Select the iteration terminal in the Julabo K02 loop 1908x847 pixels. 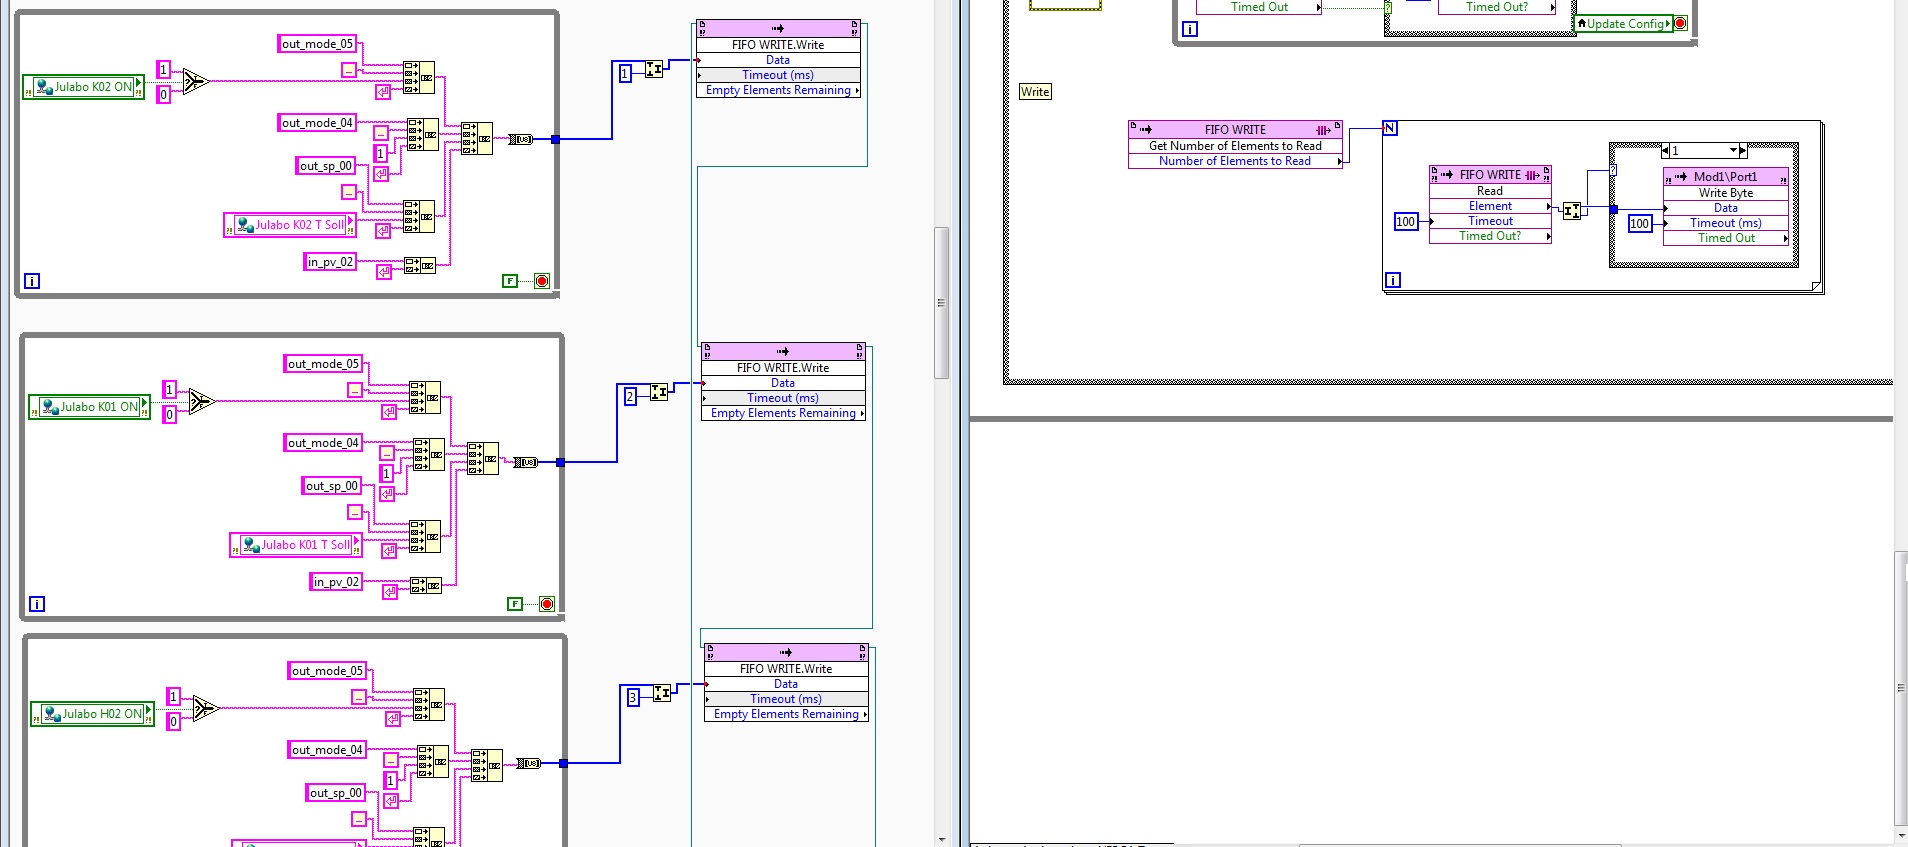32,281
